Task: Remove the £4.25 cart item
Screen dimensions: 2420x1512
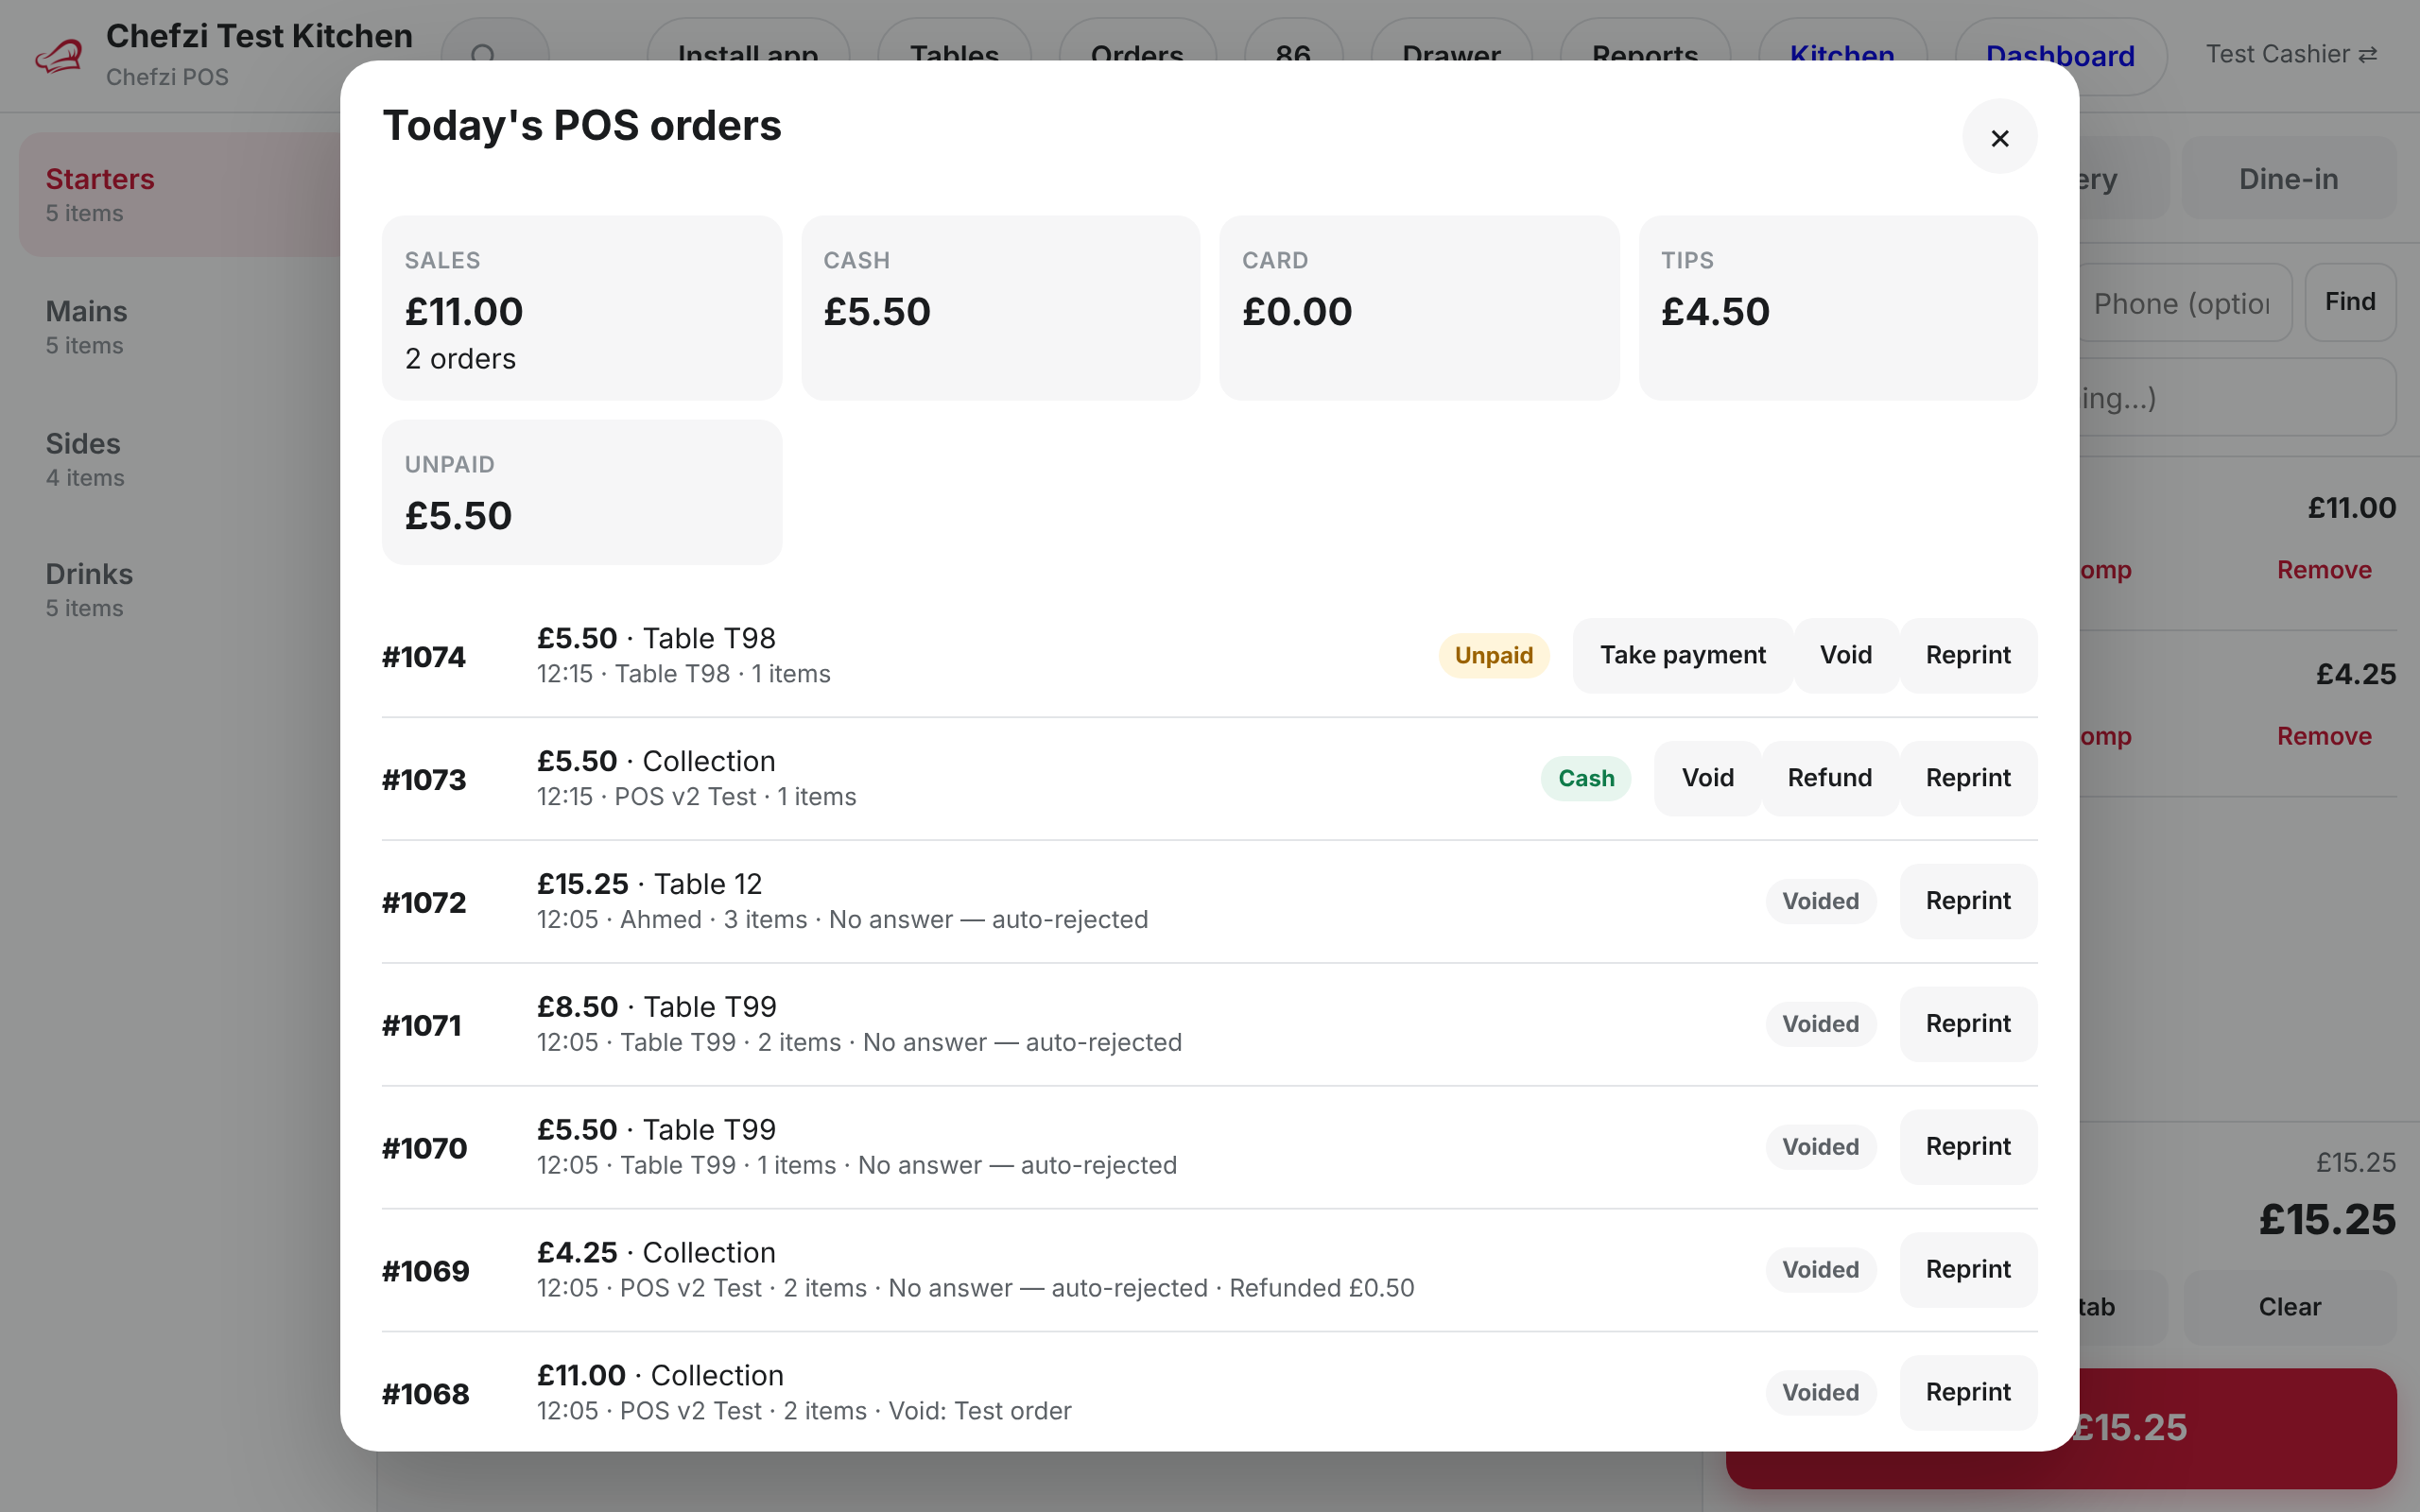Action: point(2324,736)
